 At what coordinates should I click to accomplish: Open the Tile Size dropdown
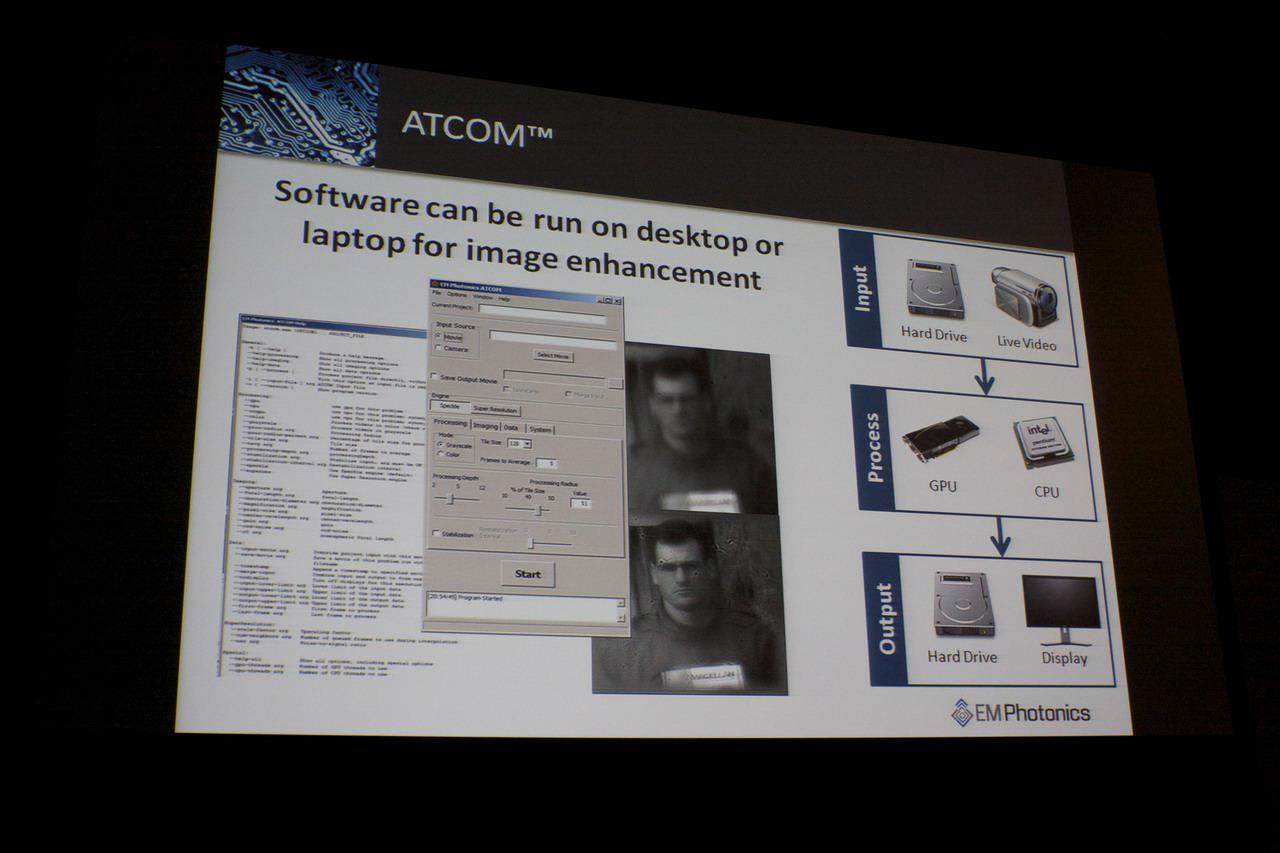[x=519, y=444]
